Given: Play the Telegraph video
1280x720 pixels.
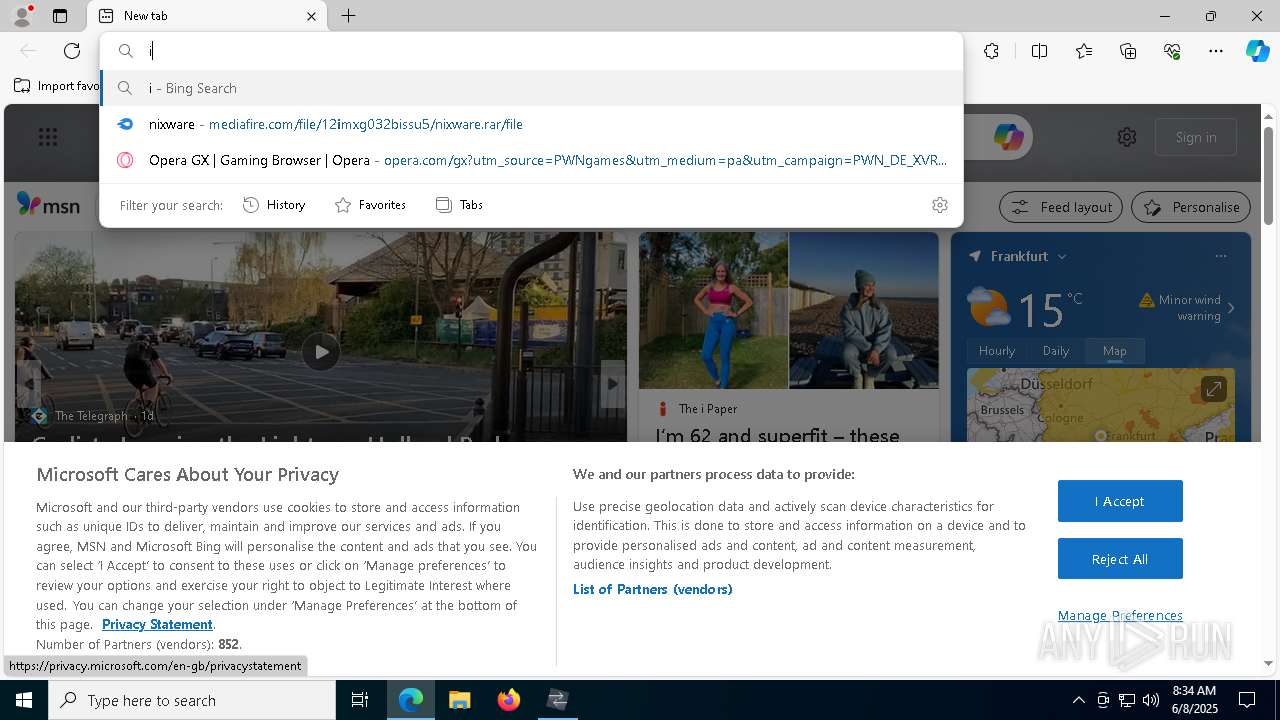Looking at the screenshot, I should click(321, 352).
